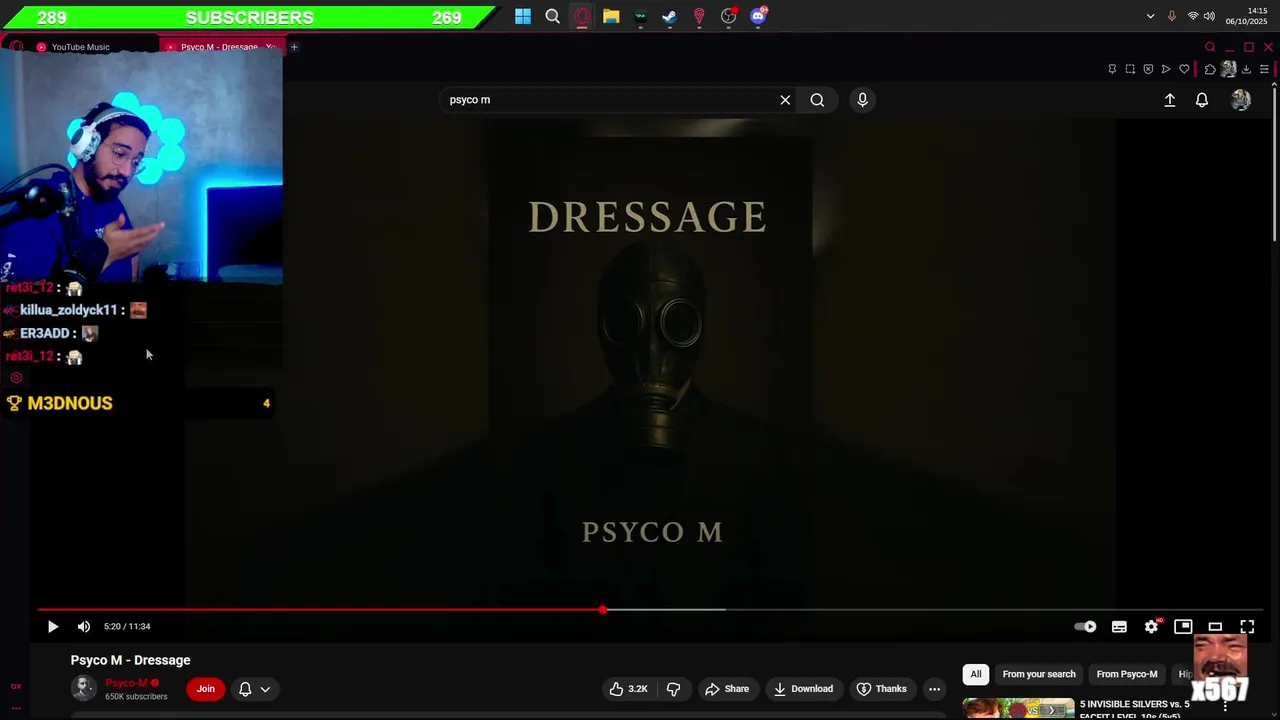Open a new browser tab

(294, 47)
